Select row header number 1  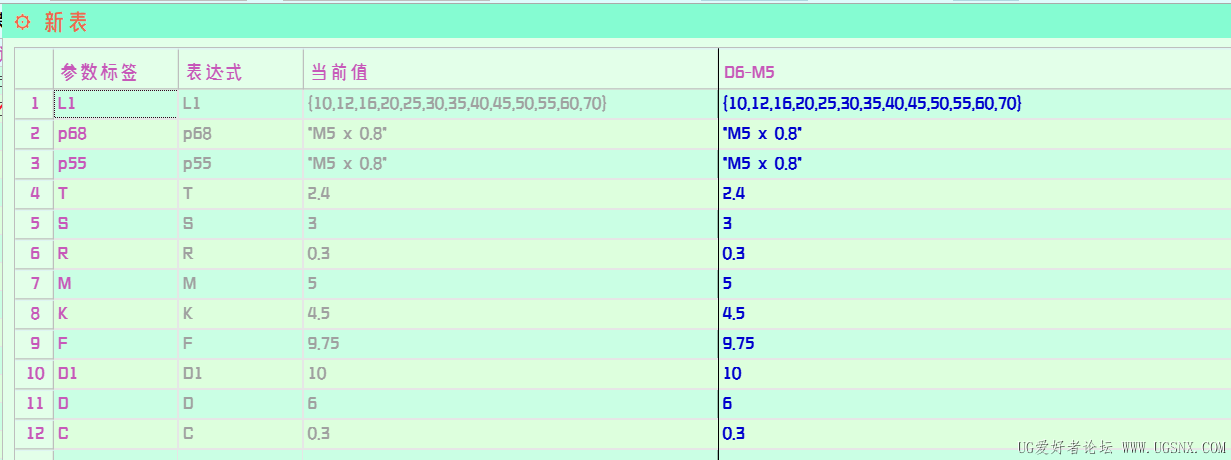pos(34,104)
